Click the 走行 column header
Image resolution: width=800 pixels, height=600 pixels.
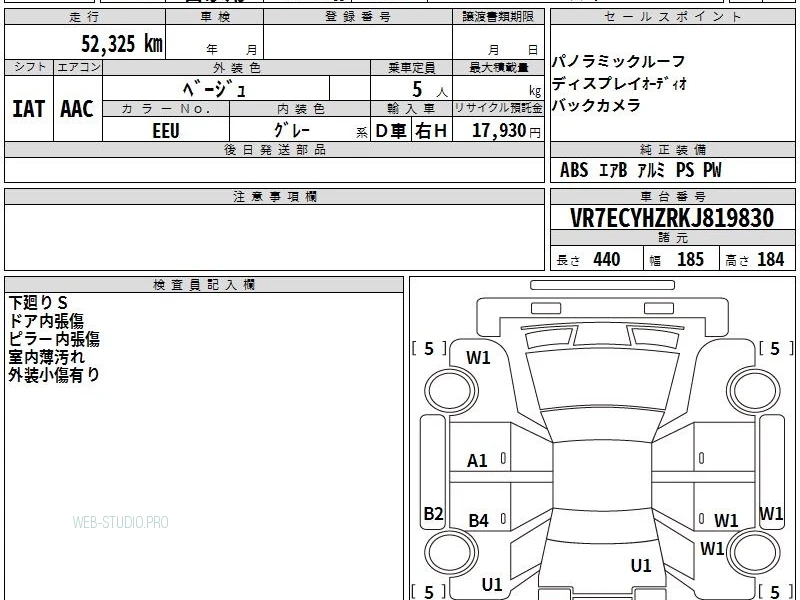85,17
